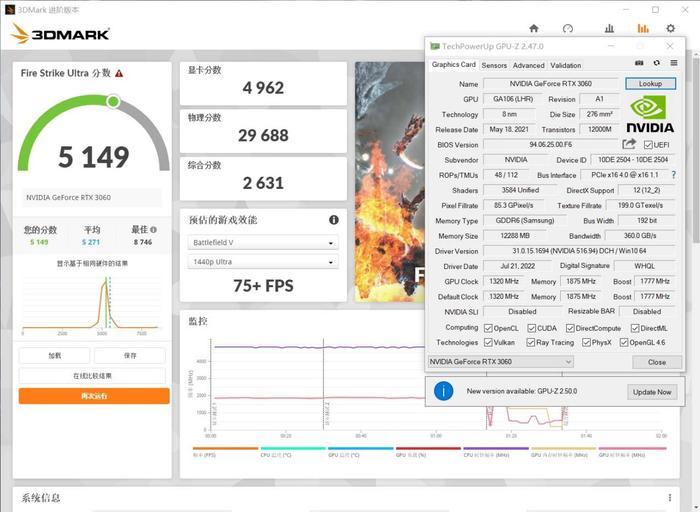The width and height of the screenshot is (700, 512).
Task: Toggle the OpenGL 4.6 checkbox
Action: (624, 342)
